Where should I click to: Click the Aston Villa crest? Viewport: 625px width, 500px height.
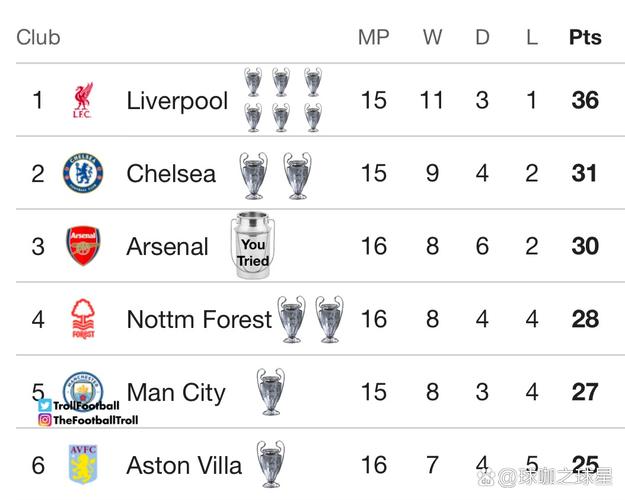tap(83, 465)
